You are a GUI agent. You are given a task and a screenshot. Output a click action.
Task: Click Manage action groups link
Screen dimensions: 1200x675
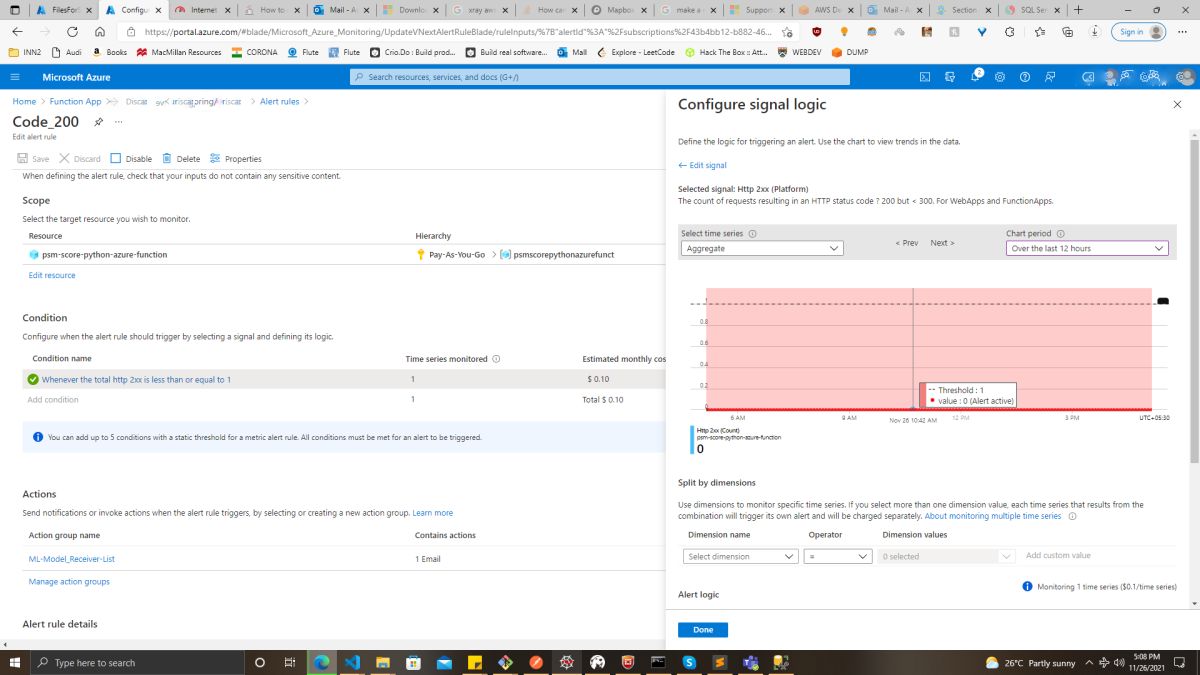click(x=69, y=582)
